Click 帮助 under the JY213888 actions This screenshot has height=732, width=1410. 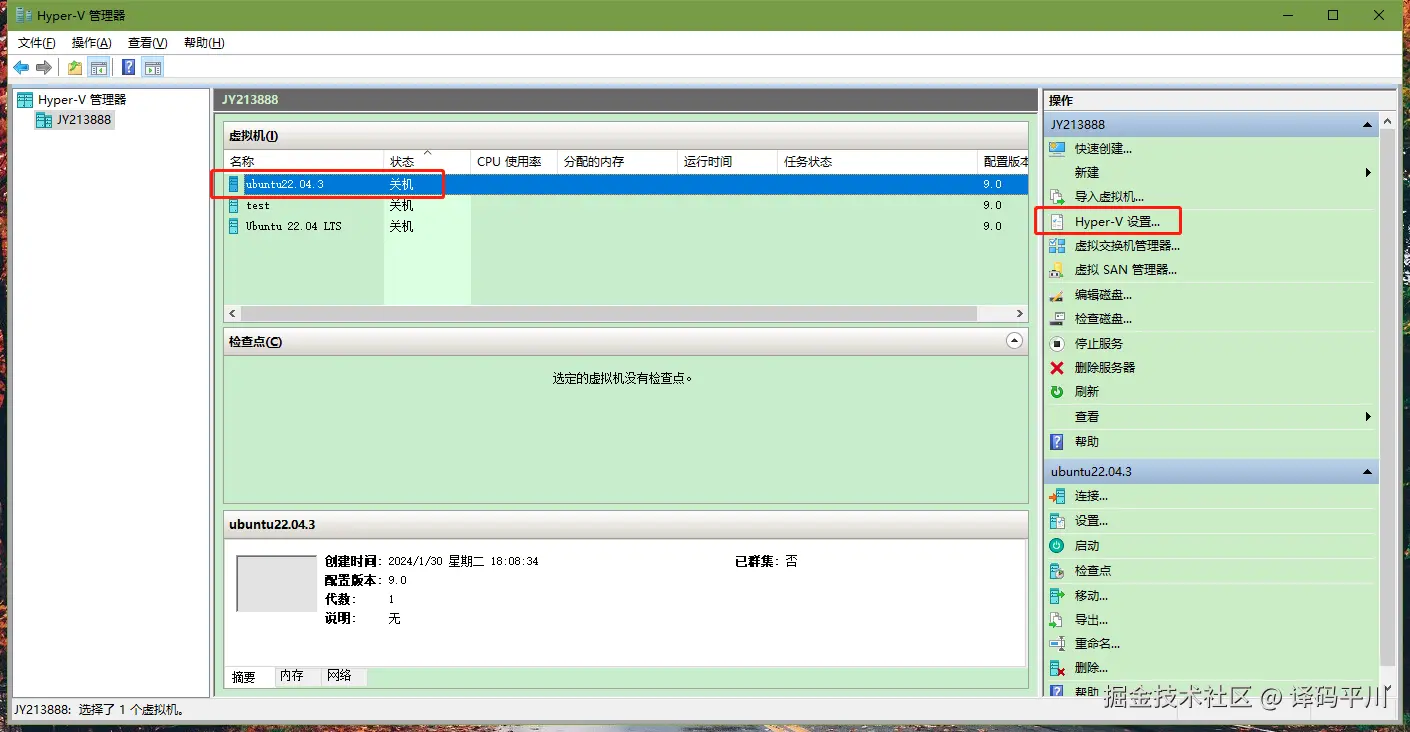coord(1087,441)
